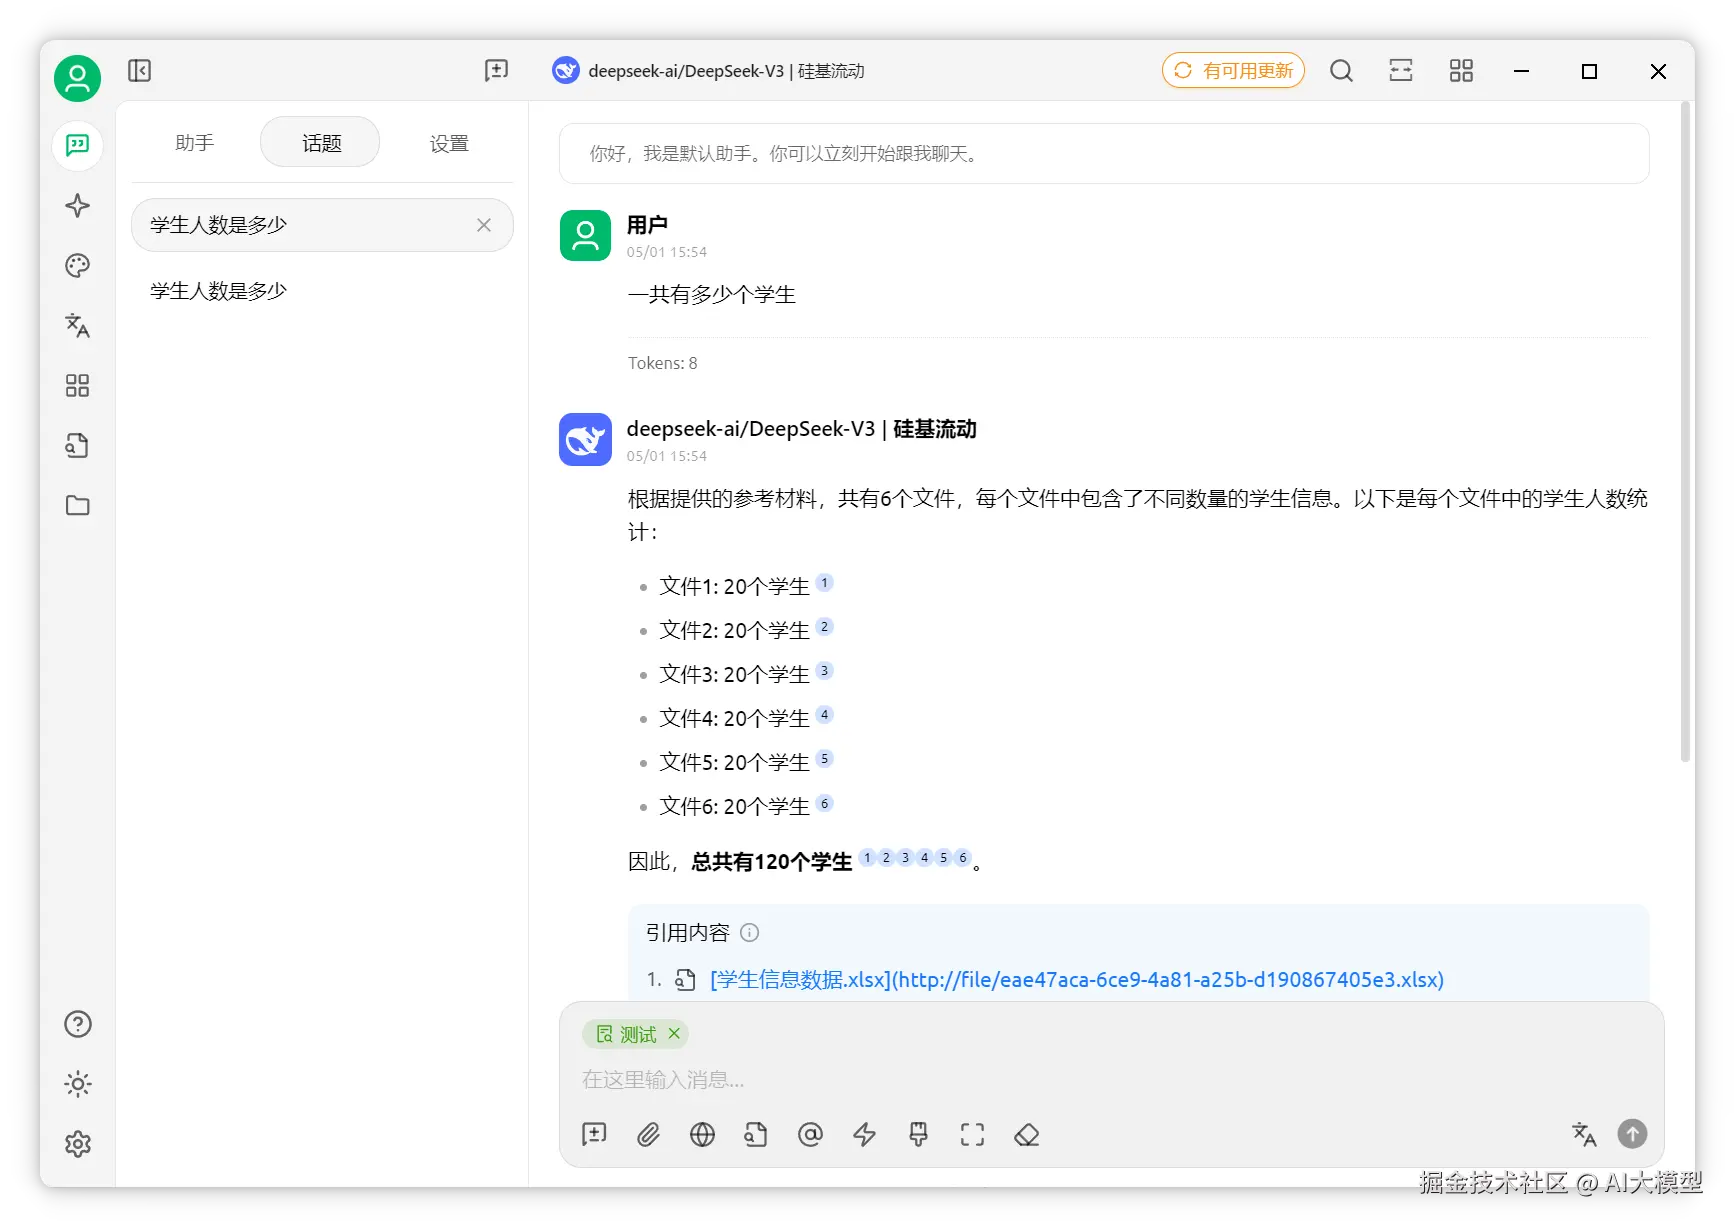Click citation marker 2 after 文件2
1735x1228 pixels.
[824, 627]
